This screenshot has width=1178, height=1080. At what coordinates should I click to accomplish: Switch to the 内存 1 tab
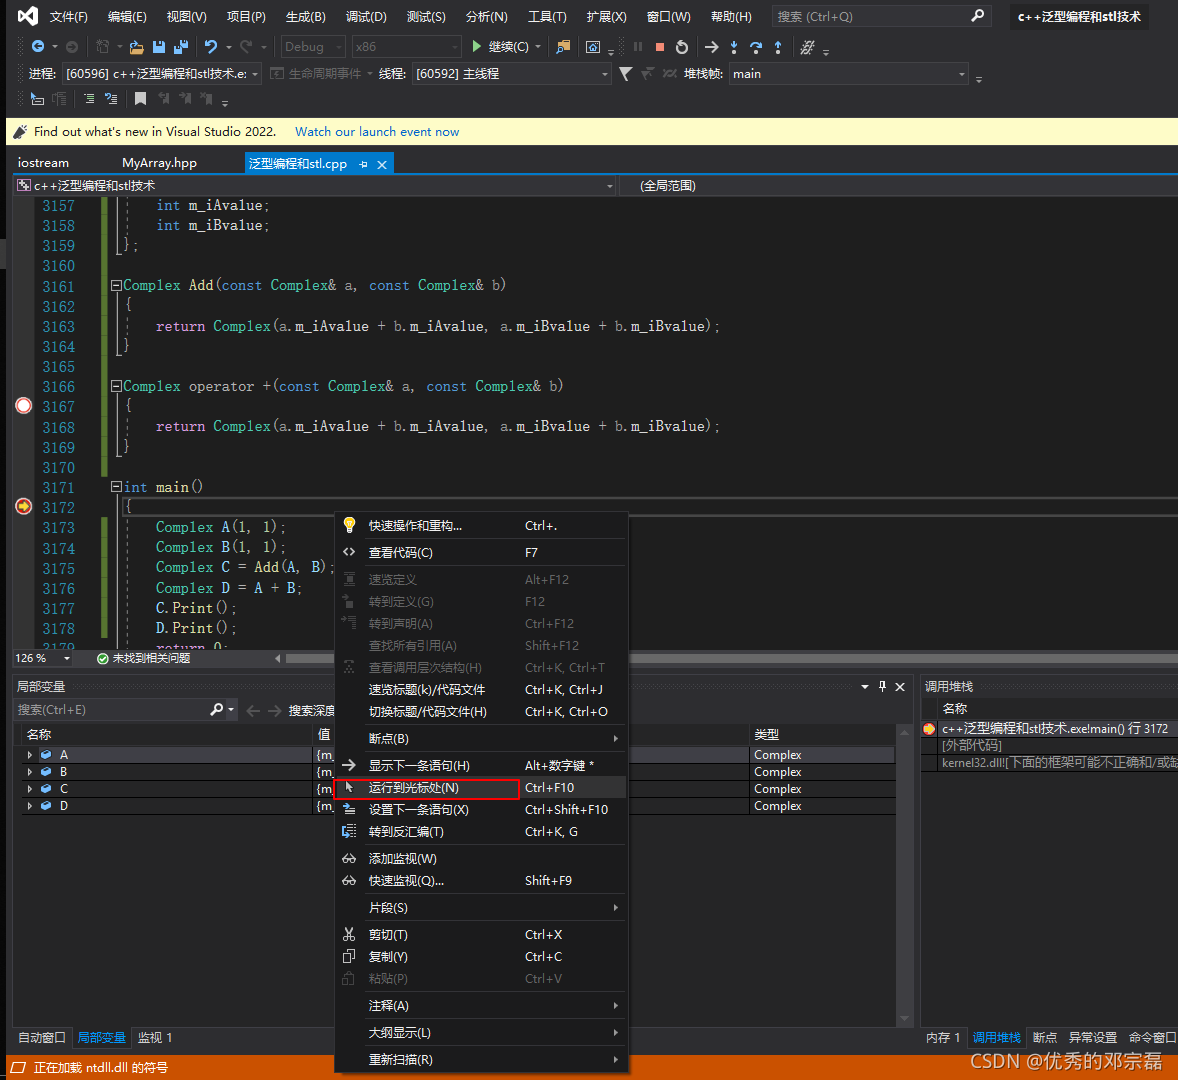(943, 1037)
